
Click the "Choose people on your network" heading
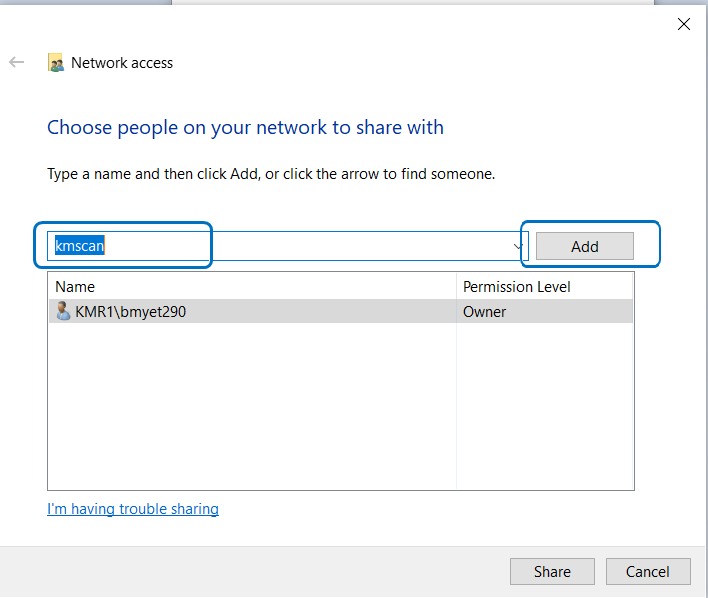(245, 128)
